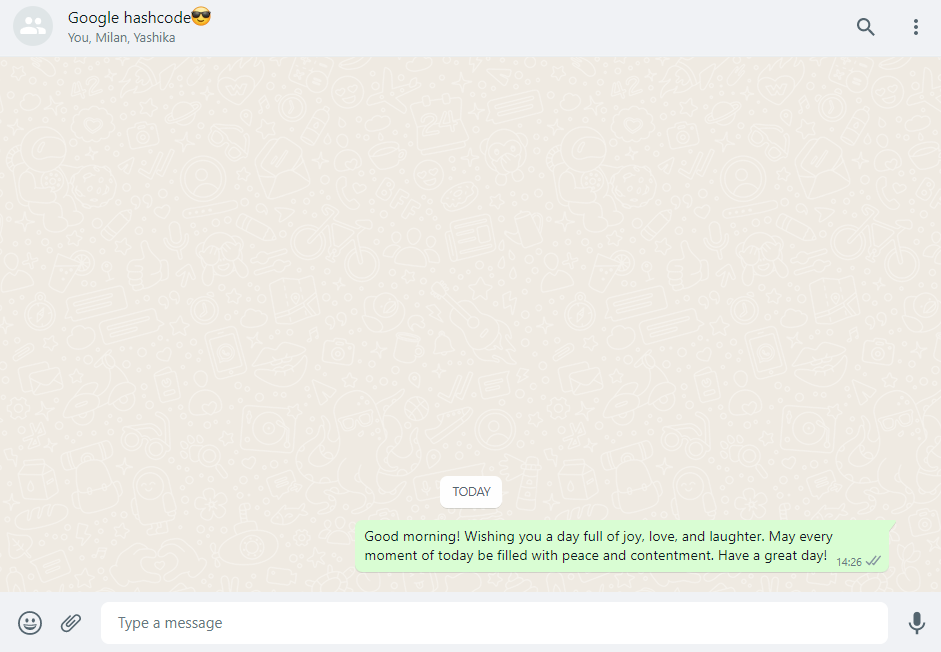This screenshot has width=941, height=652.
Task: Open group info via 'Google hashcode' title
Action: tap(139, 17)
